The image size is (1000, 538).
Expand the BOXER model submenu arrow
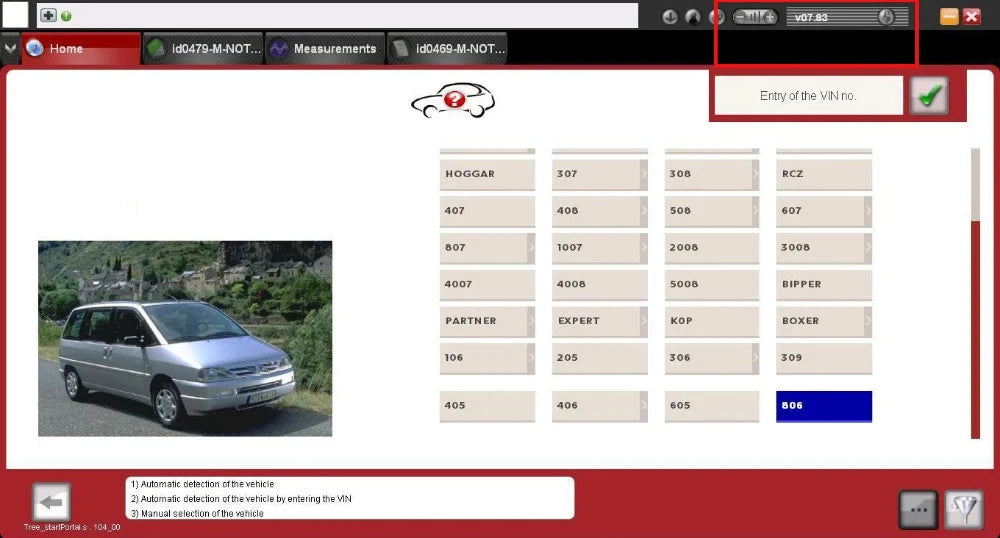click(x=867, y=321)
